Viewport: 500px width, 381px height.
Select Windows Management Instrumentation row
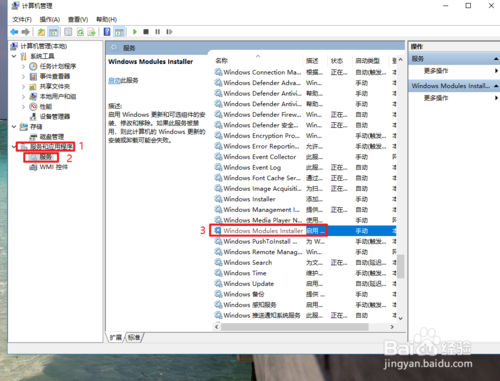click(x=305, y=210)
